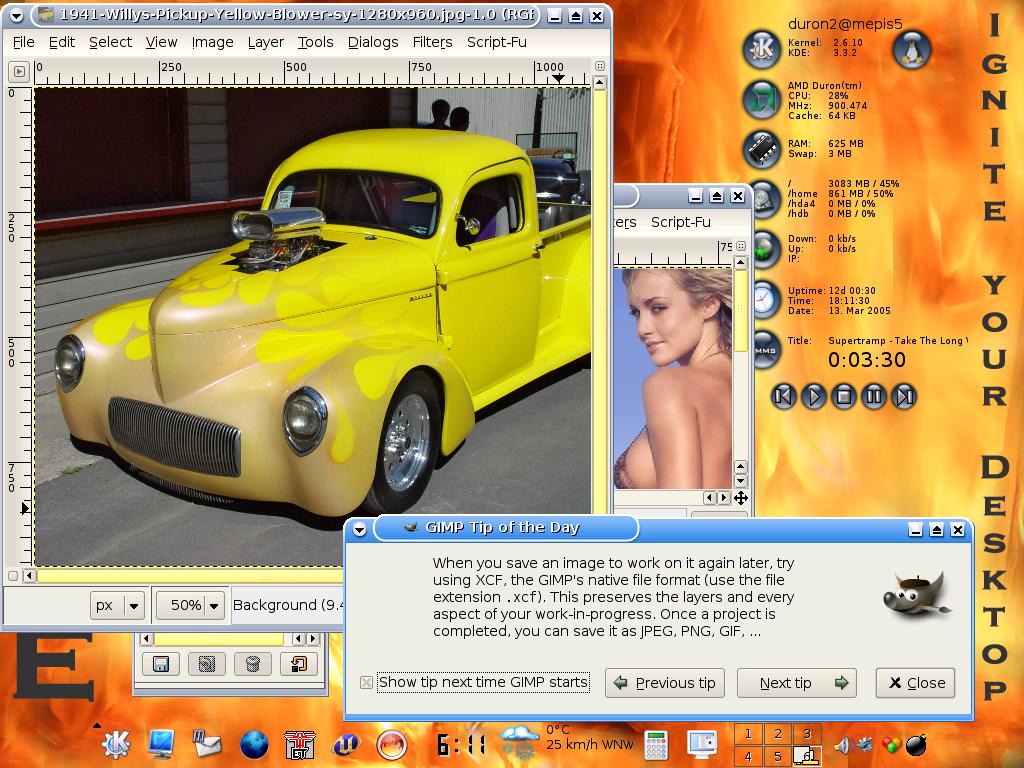This screenshot has width=1024, height=768.
Task: Click the trash can delete icon
Action: pos(252,663)
